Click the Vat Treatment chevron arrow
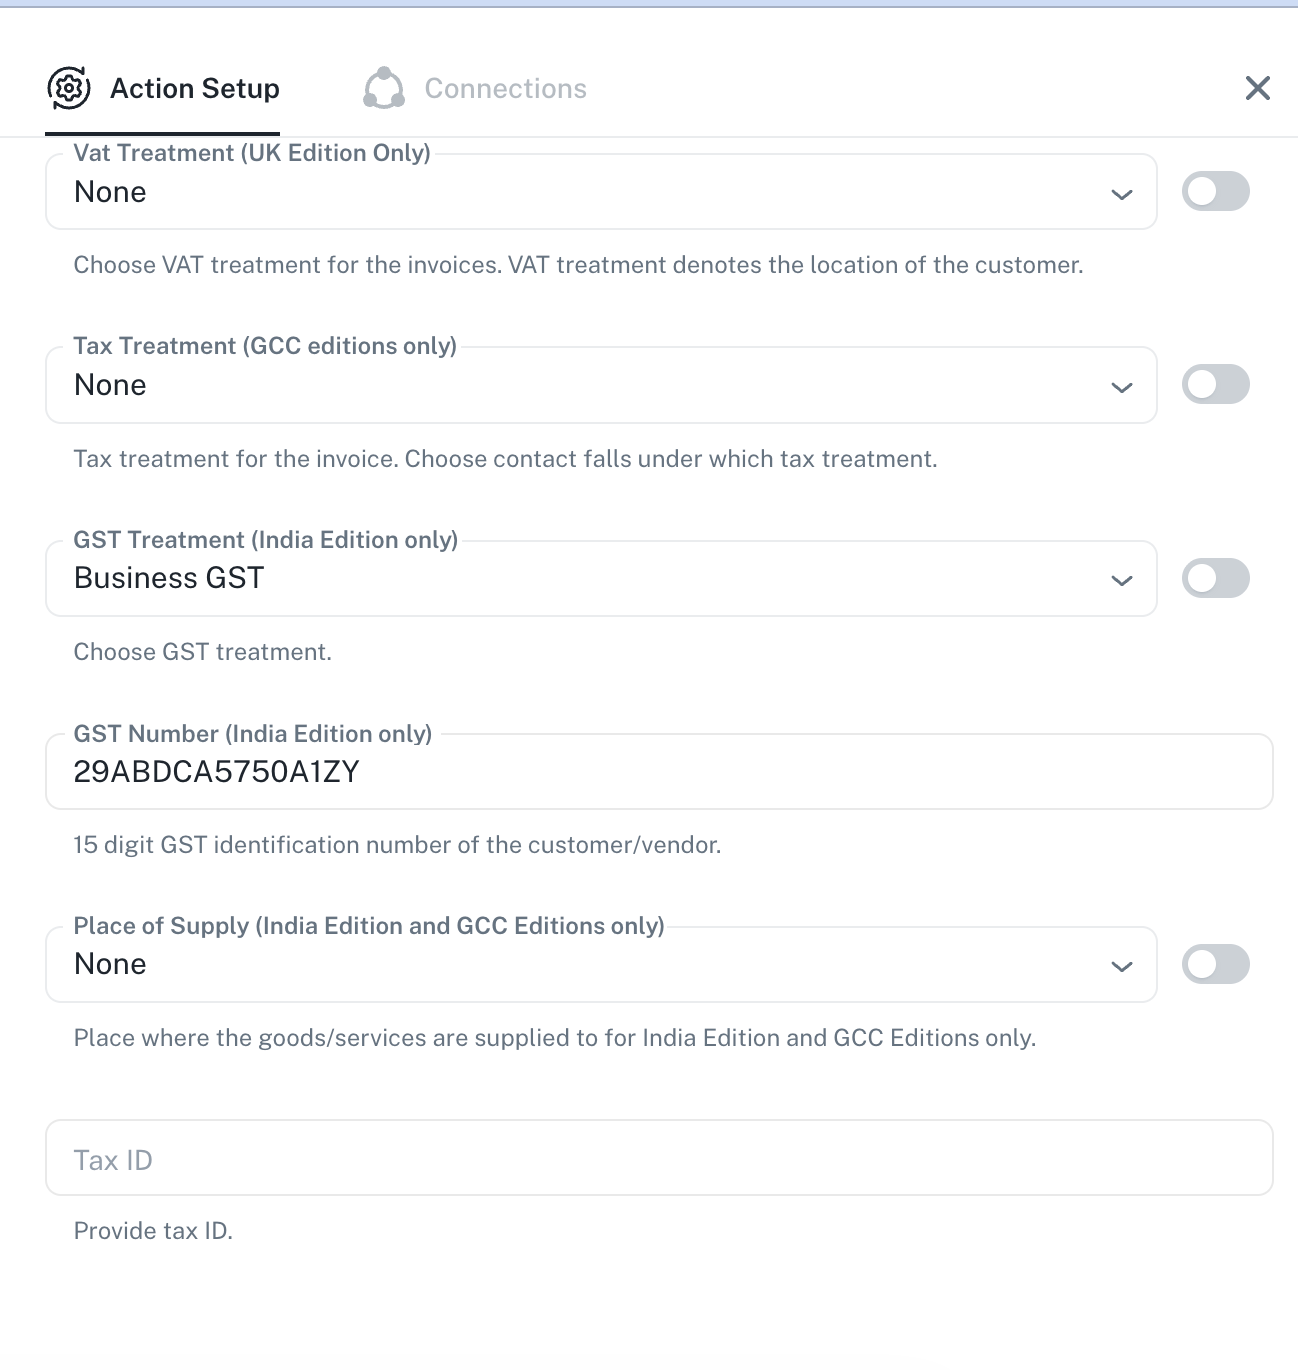This screenshot has height=1370, width=1298. [1122, 194]
